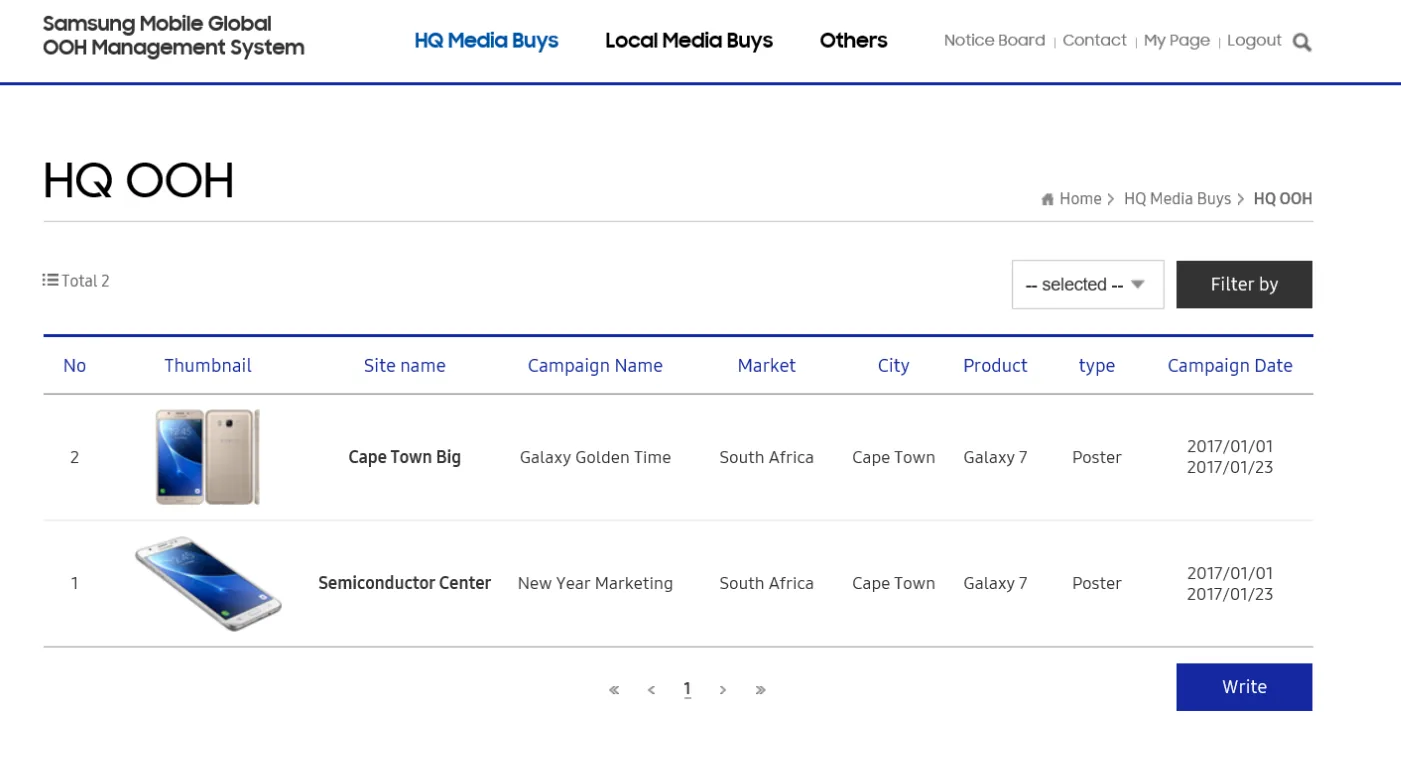Click Poster type in Semiconductor Center row
Image resolution: width=1401 pixels, height=757 pixels.
[x=1096, y=583]
